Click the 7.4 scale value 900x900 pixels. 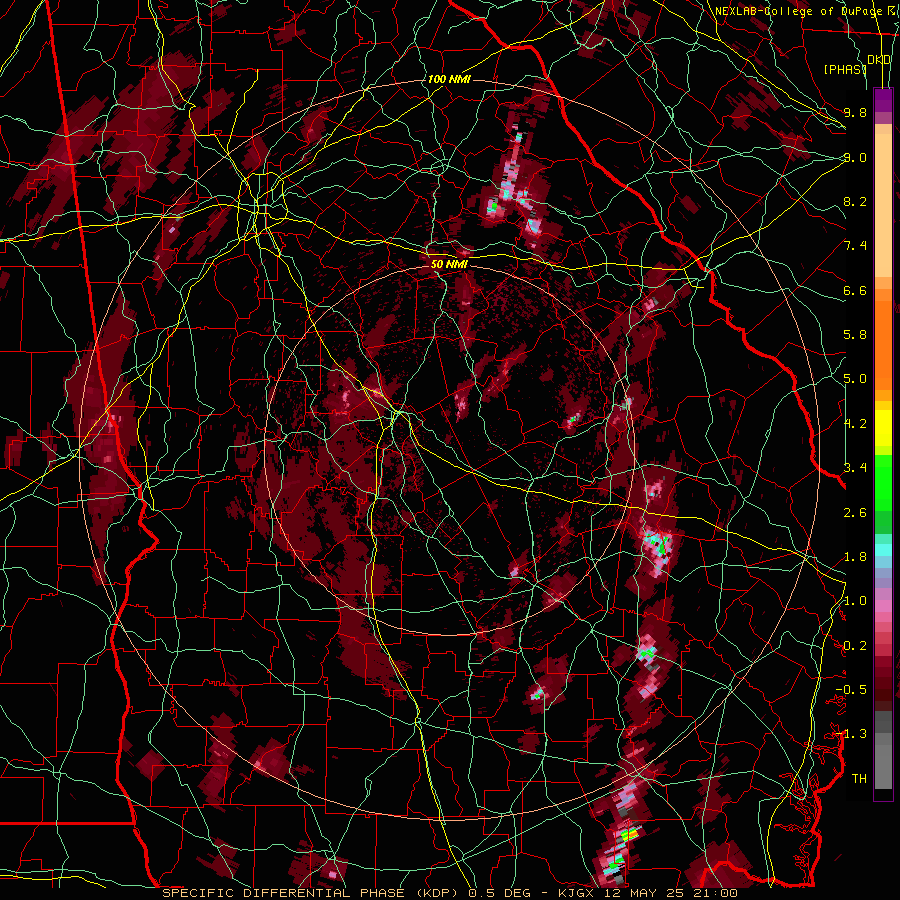[855, 246]
